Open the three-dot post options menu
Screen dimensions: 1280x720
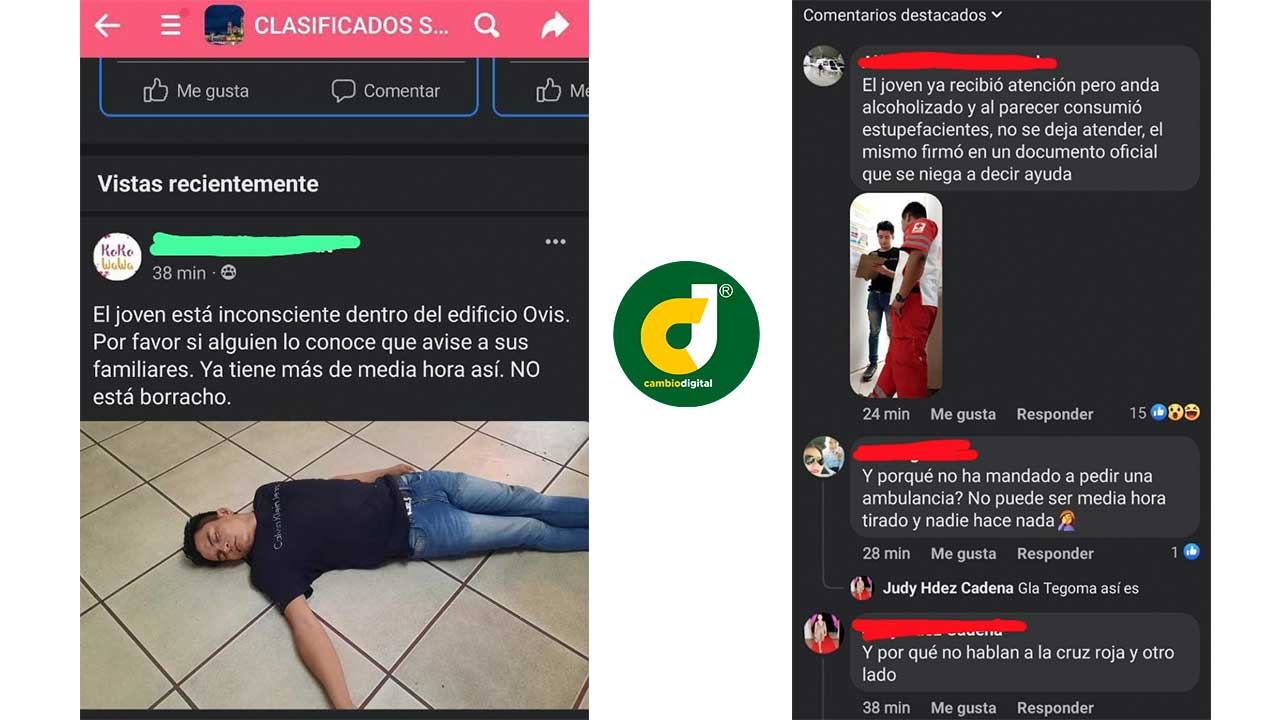[556, 242]
